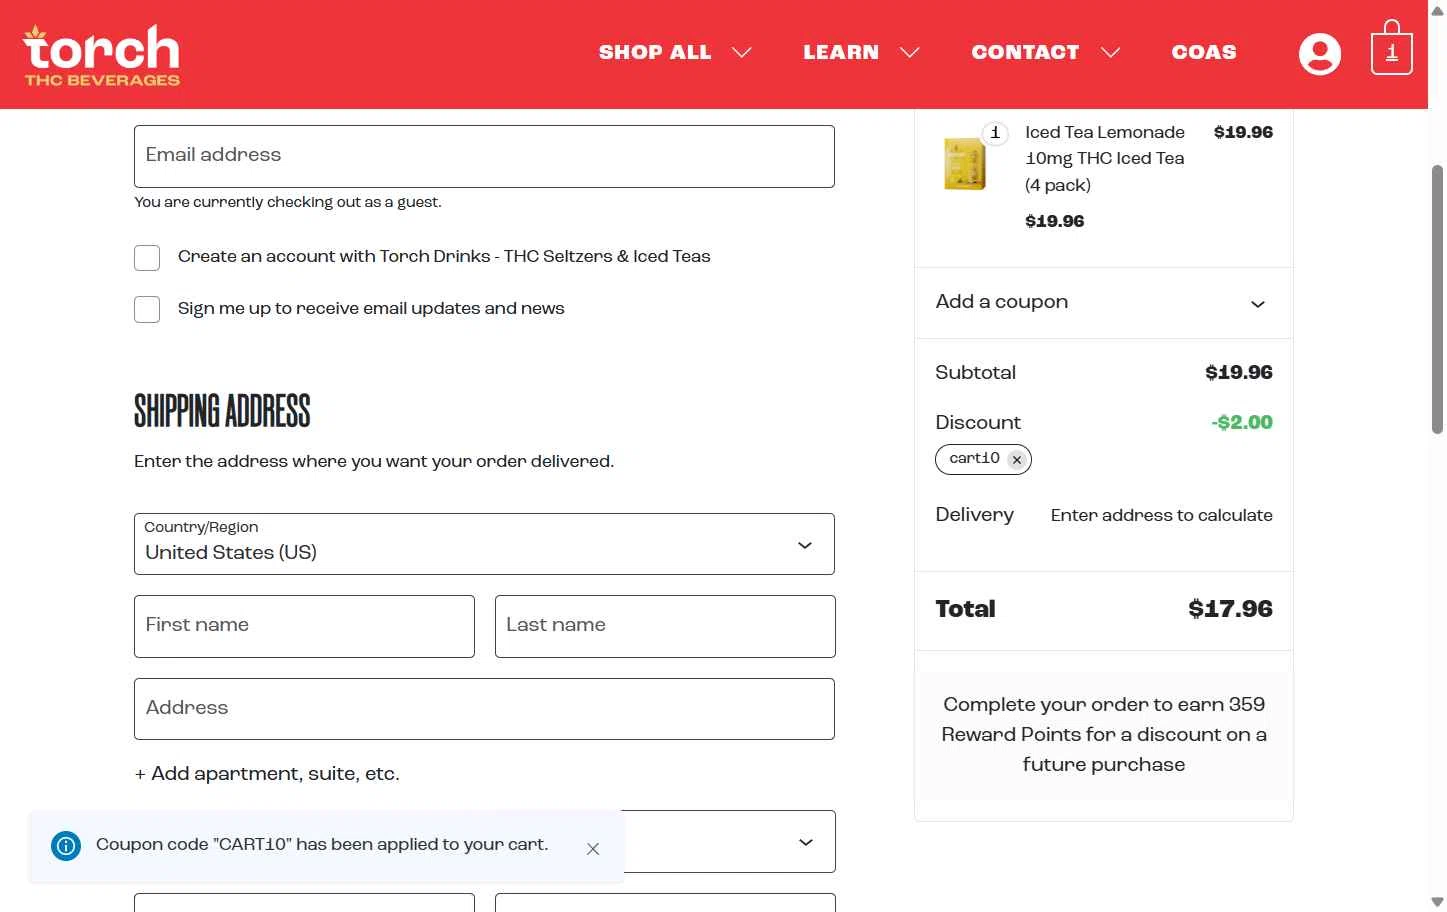Open the user account icon
This screenshot has height=912, width=1447.
(x=1319, y=53)
